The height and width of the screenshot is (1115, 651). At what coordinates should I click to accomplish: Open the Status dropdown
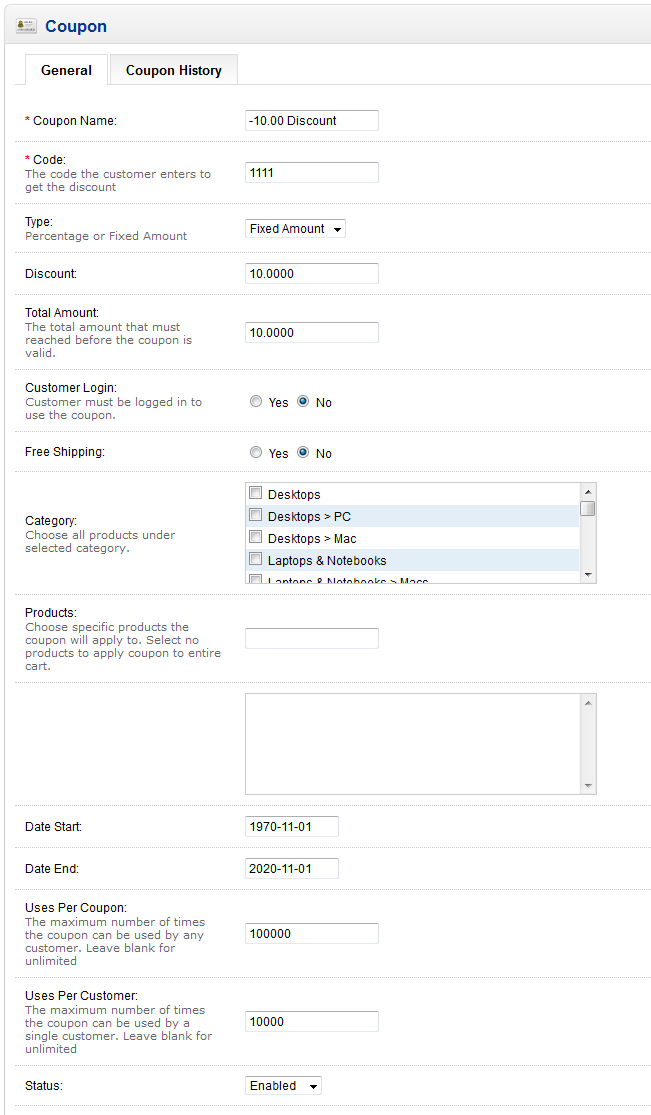[x=283, y=1086]
